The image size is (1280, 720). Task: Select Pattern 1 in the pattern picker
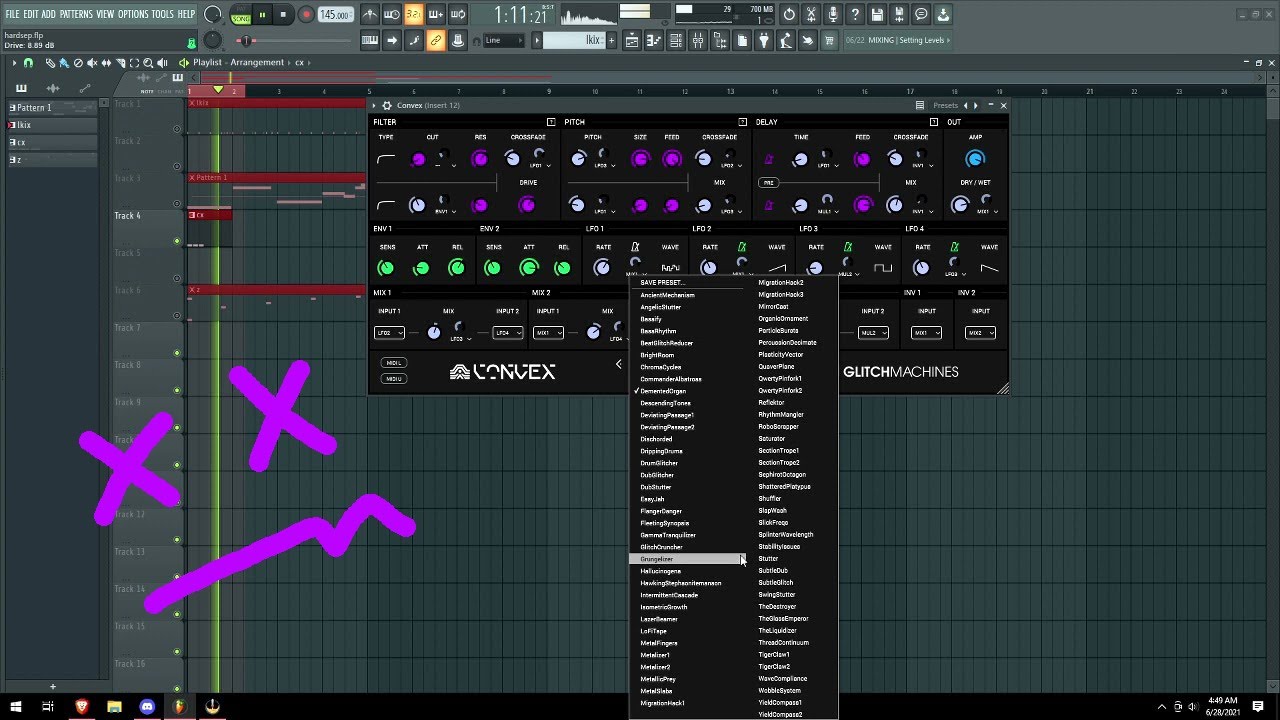click(54, 108)
